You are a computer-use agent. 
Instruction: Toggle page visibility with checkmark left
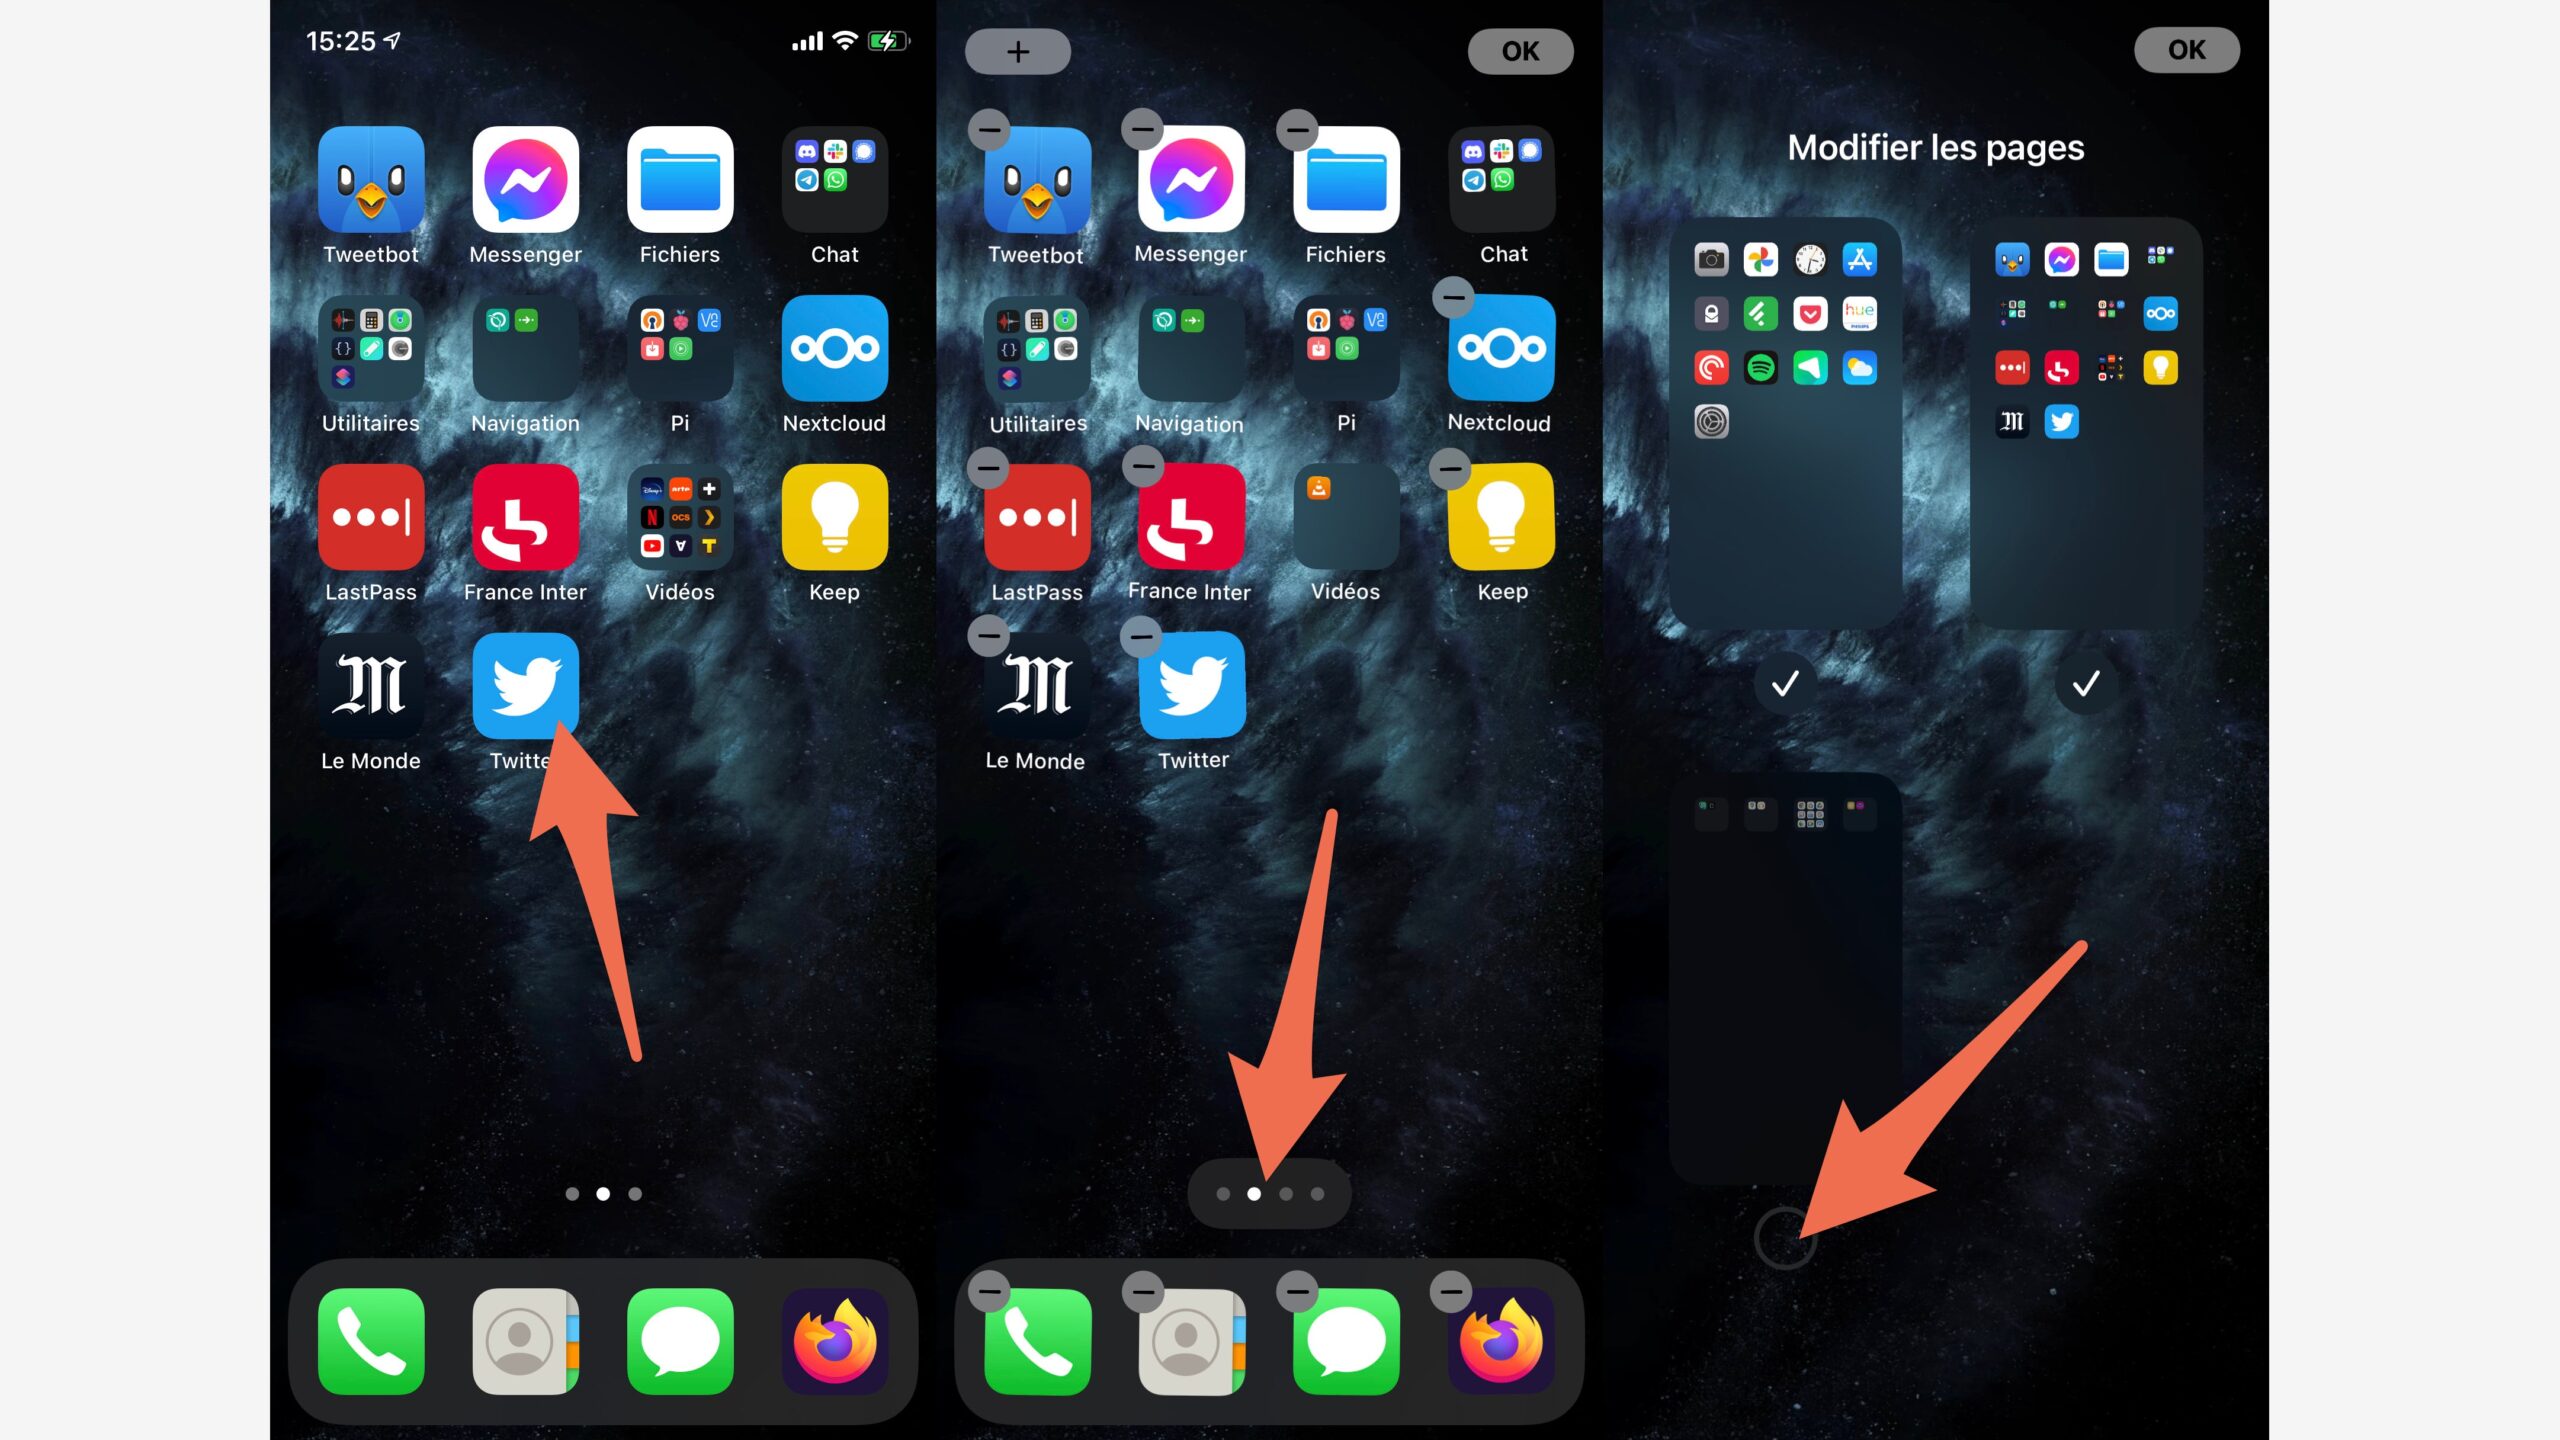pyautogui.click(x=1785, y=684)
